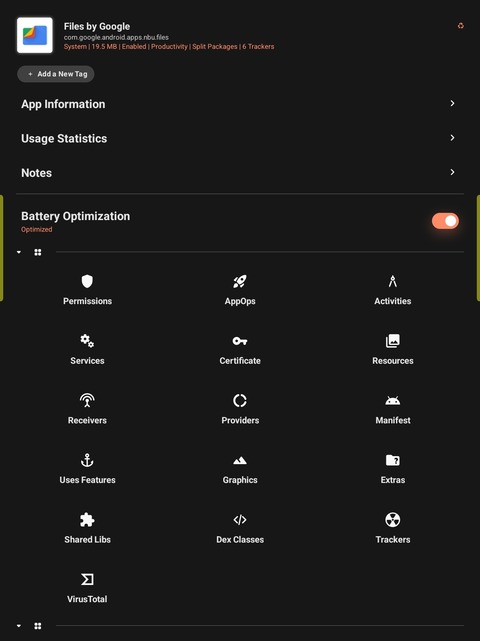Image resolution: width=480 pixels, height=641 pixels.
Task: Click Add a New Tag button
Action: (x=56, y=74)
